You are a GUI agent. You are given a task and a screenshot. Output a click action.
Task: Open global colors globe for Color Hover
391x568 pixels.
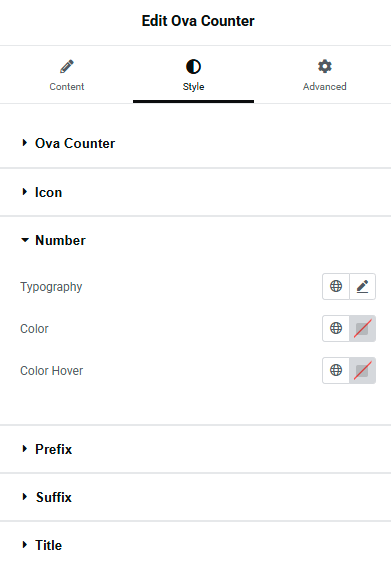point(336,370)
